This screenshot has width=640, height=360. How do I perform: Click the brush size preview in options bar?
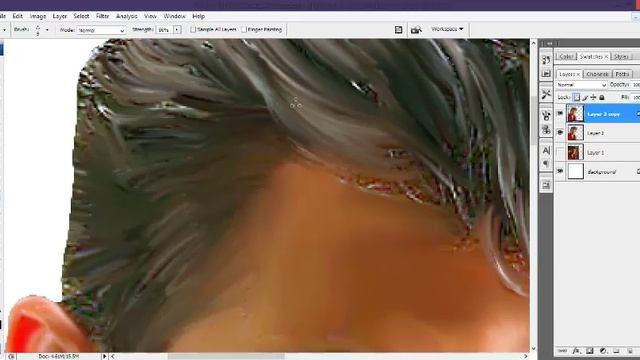coord(38,30)
